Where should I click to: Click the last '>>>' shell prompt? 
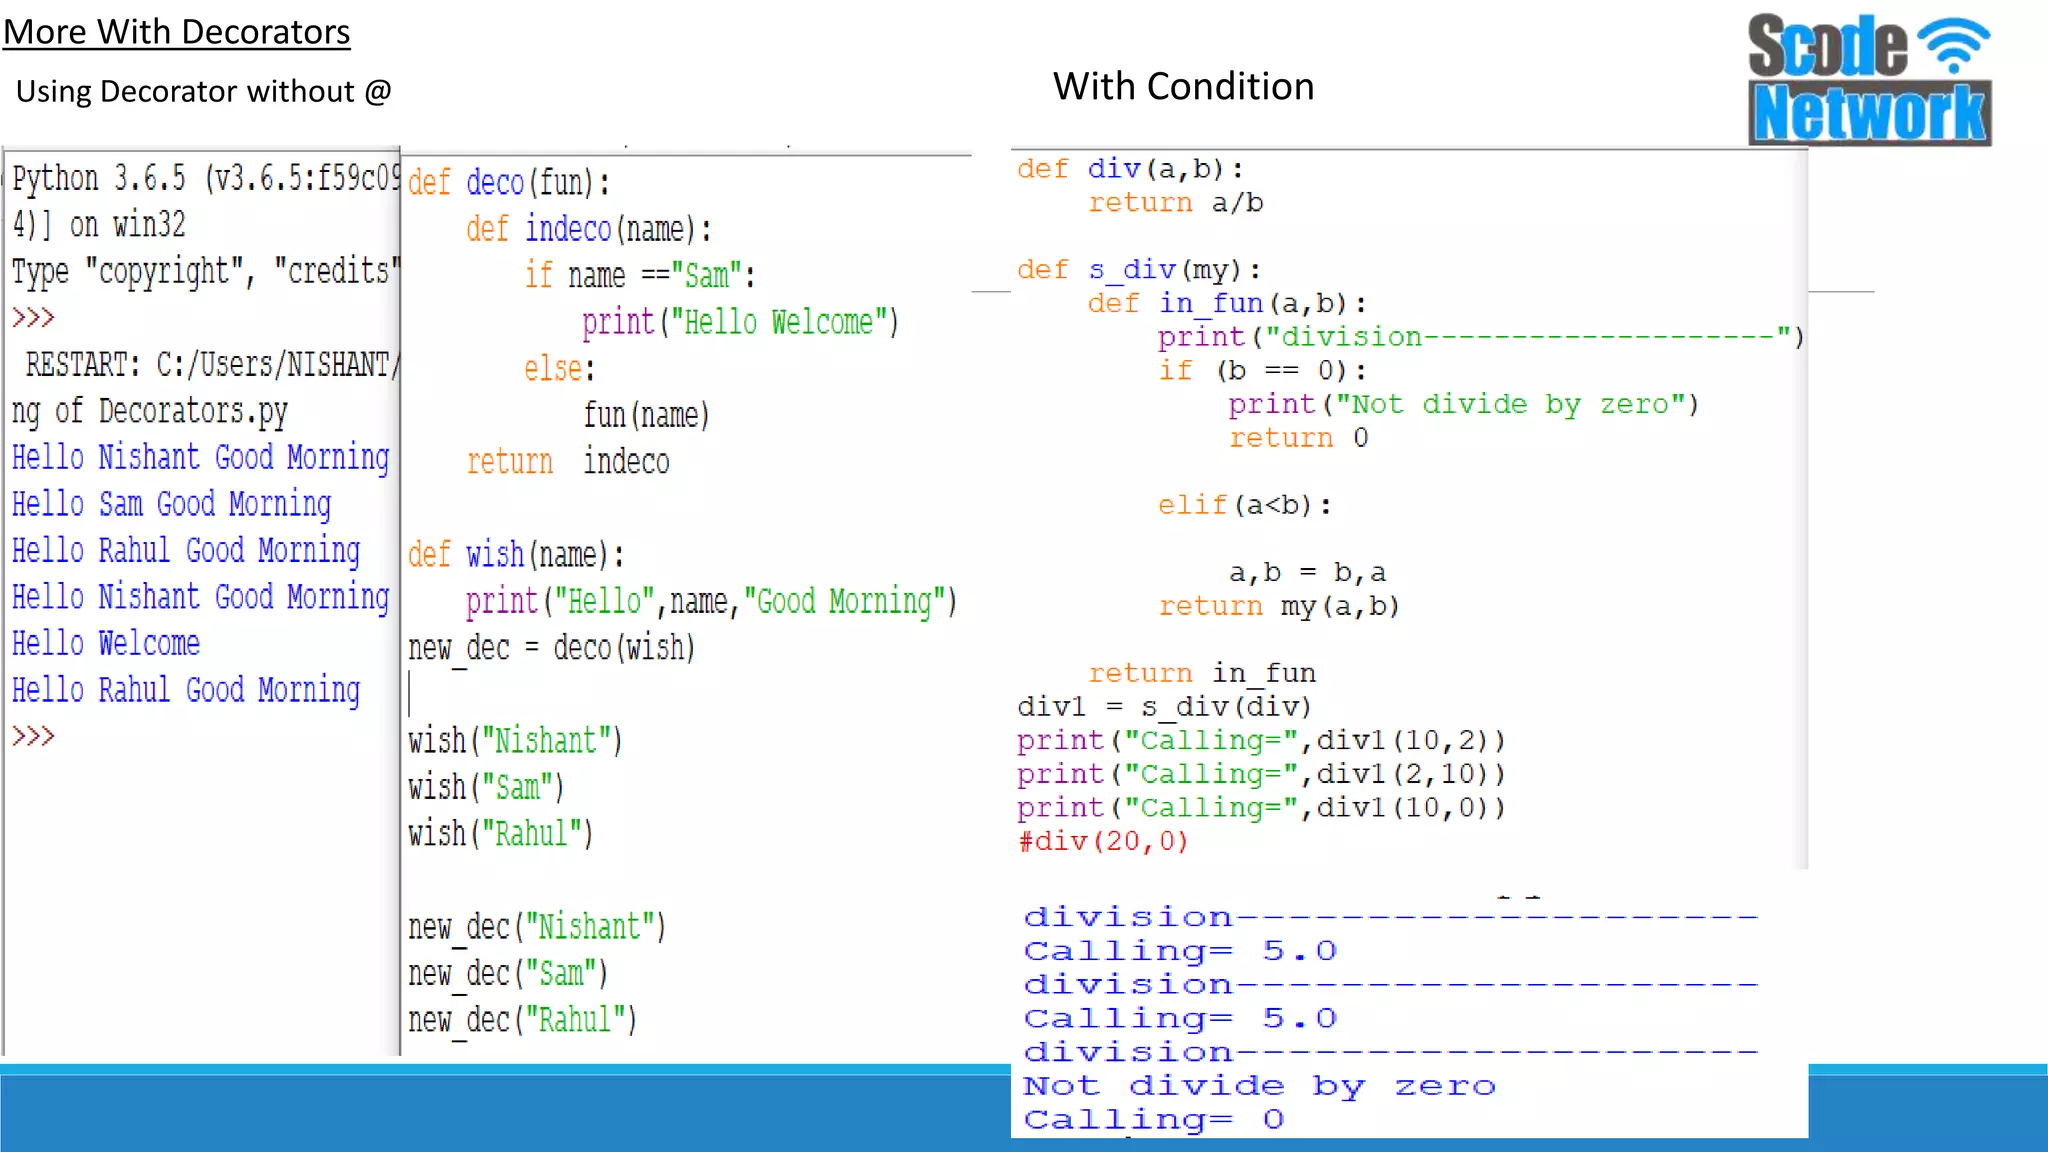[x=33, y=736]
